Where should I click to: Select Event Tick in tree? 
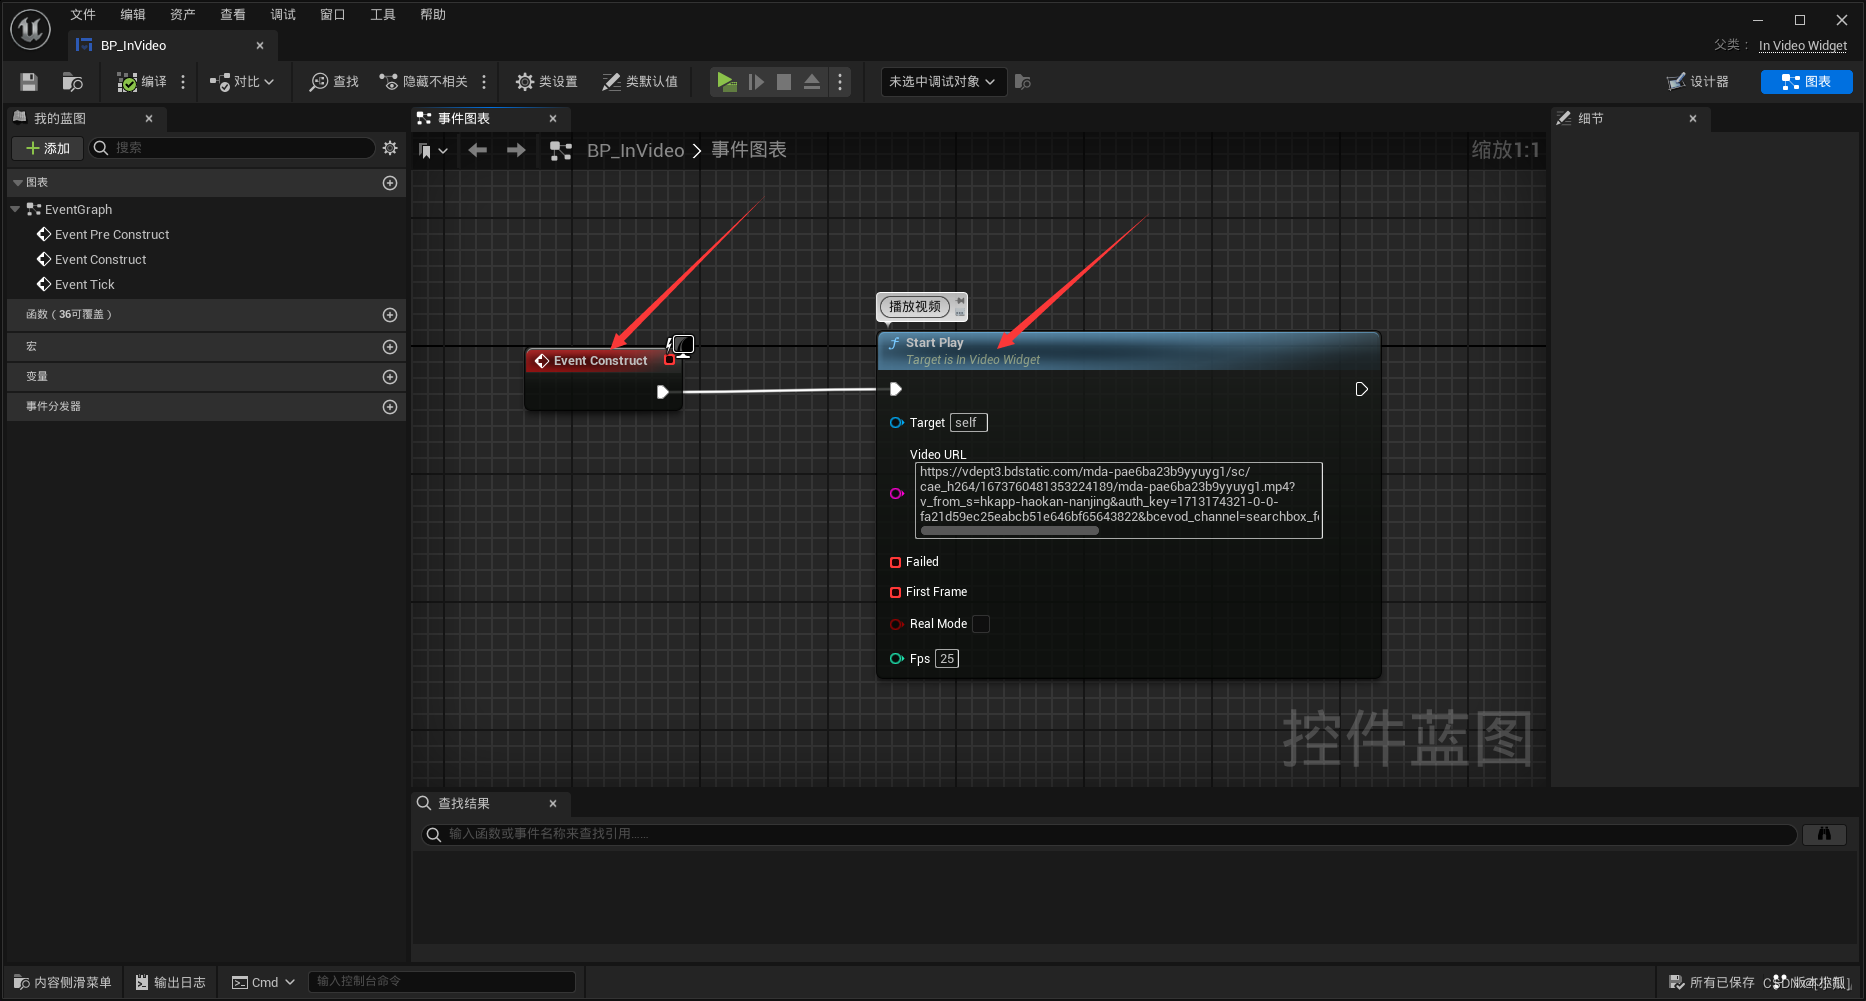click(85, 284)
